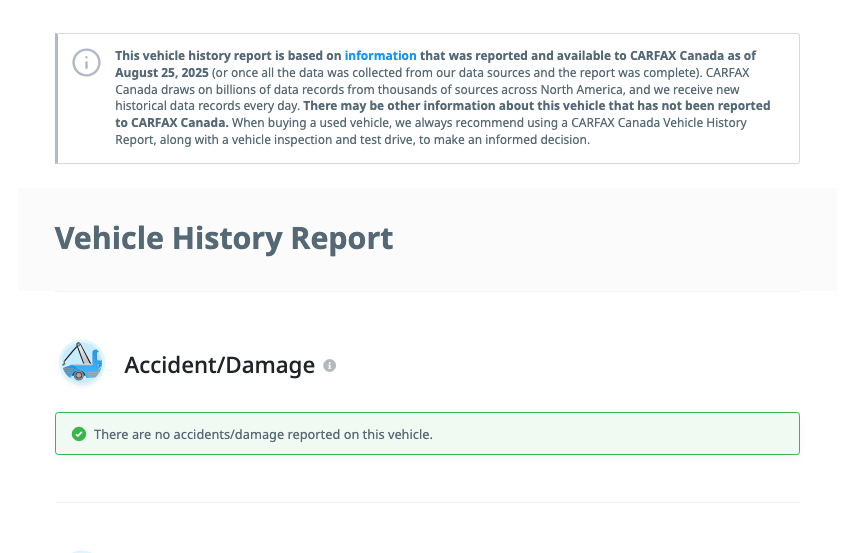This screenshot has width=860, height=553.
Task: Click the empty right side of the green banner
Action: (x=650, y=434)
